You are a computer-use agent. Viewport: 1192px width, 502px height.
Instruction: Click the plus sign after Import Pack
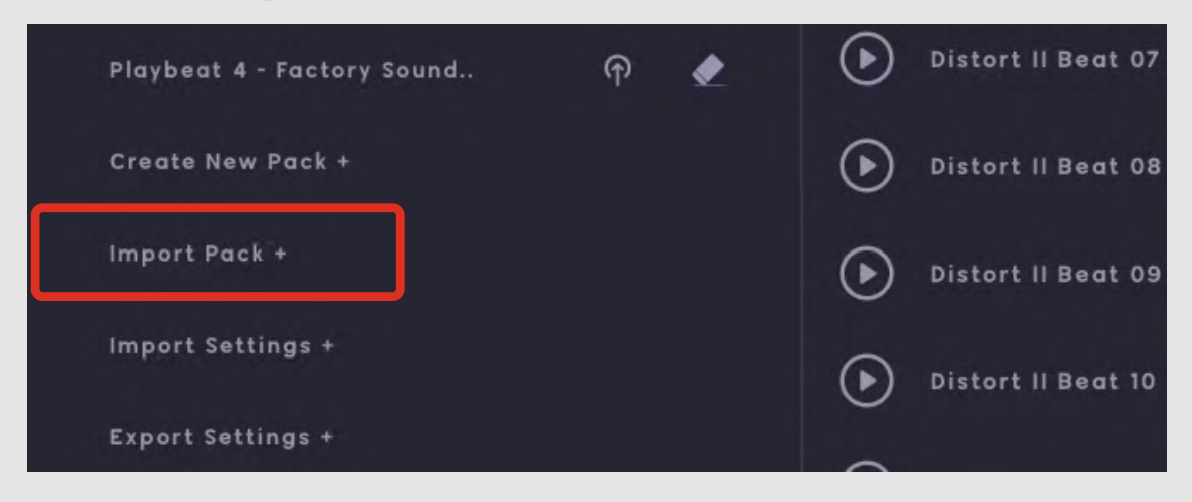[280, 254]
